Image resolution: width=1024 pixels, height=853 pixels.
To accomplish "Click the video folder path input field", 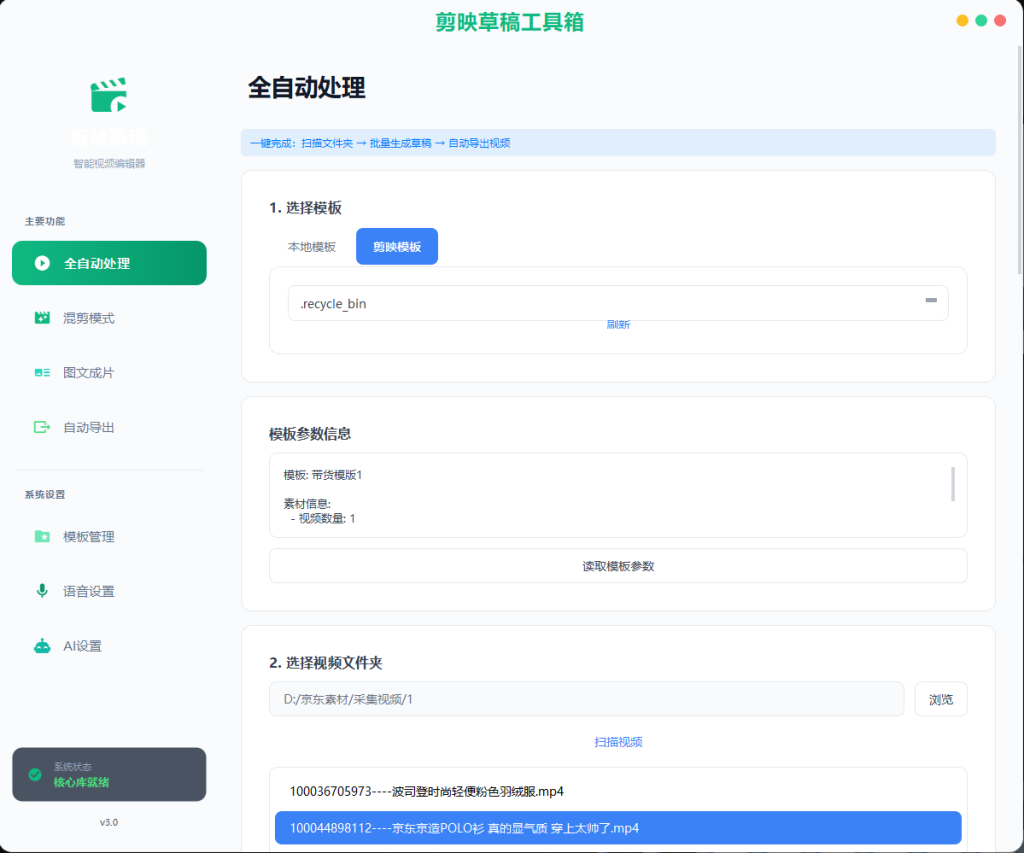I will (586, 700).
